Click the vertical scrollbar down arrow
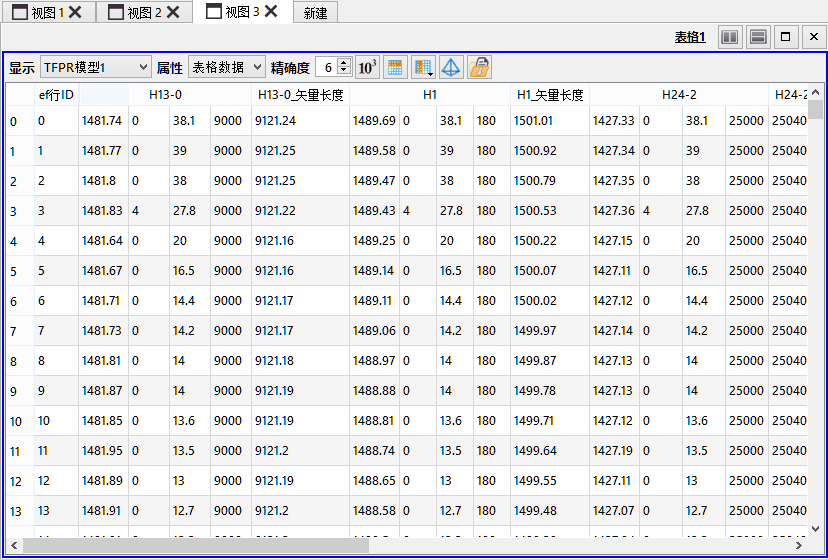Image resolution: width=828 pixels, height=559 pixels. coord(815,528)
